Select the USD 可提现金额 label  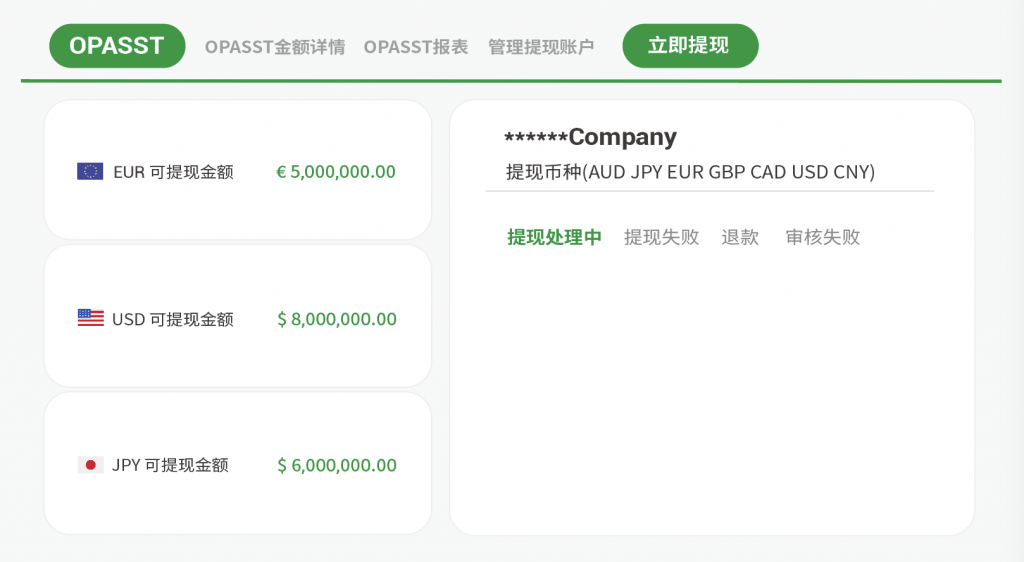(x=172, y=319)
